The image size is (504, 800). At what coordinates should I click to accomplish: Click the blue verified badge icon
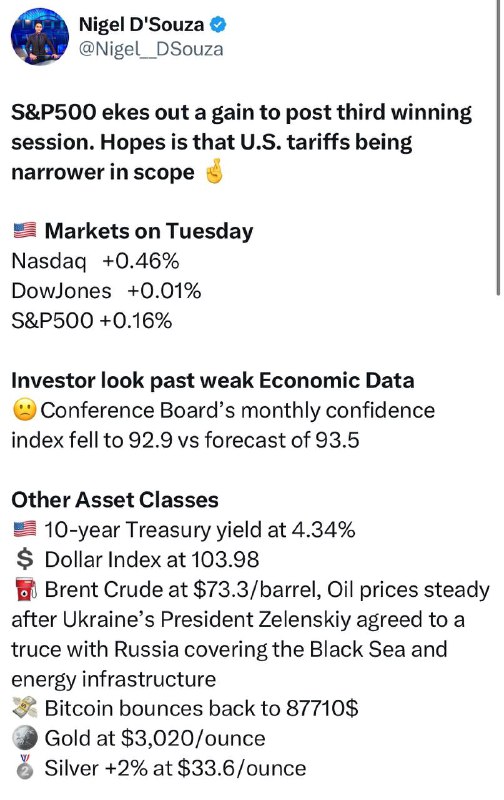point(219,24)
